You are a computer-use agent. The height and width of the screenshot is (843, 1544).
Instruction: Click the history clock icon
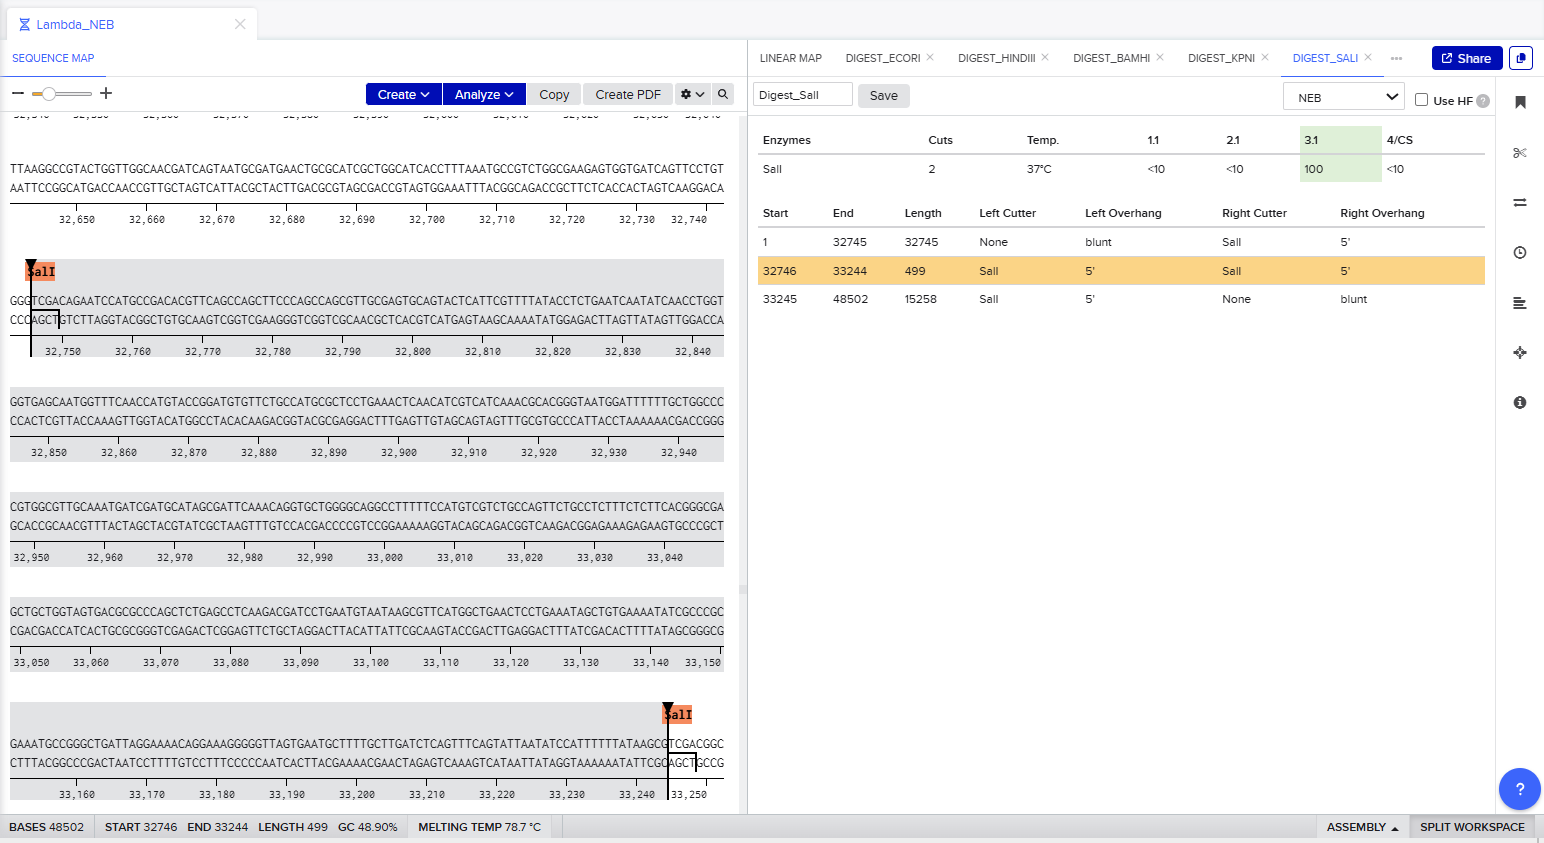point(1520,253)
